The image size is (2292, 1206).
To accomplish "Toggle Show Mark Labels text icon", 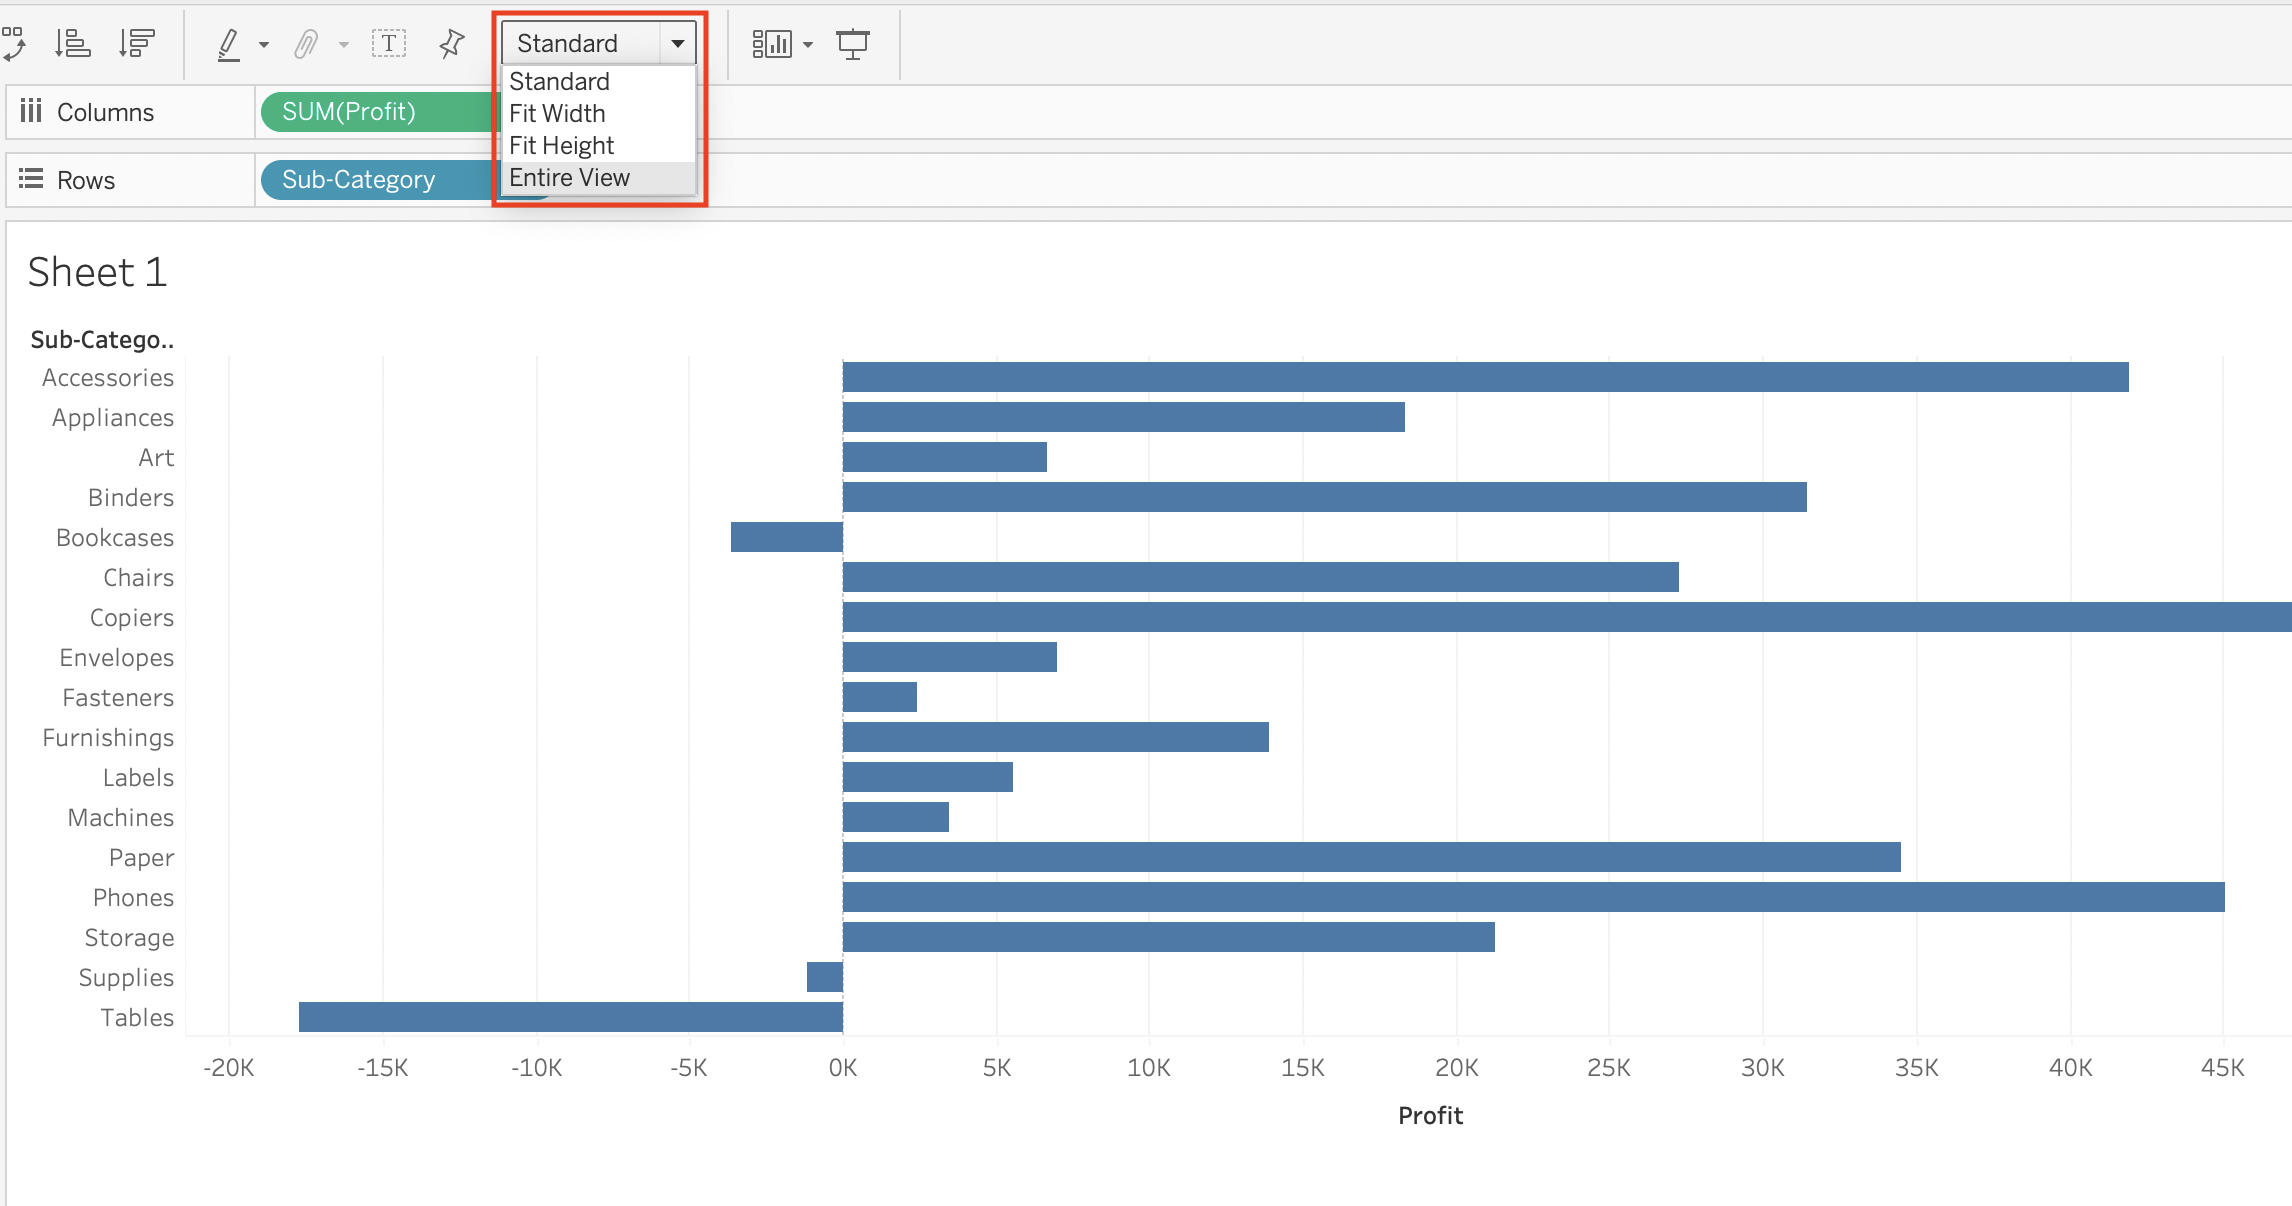I will pyautogui.click(x=389, y=43).
